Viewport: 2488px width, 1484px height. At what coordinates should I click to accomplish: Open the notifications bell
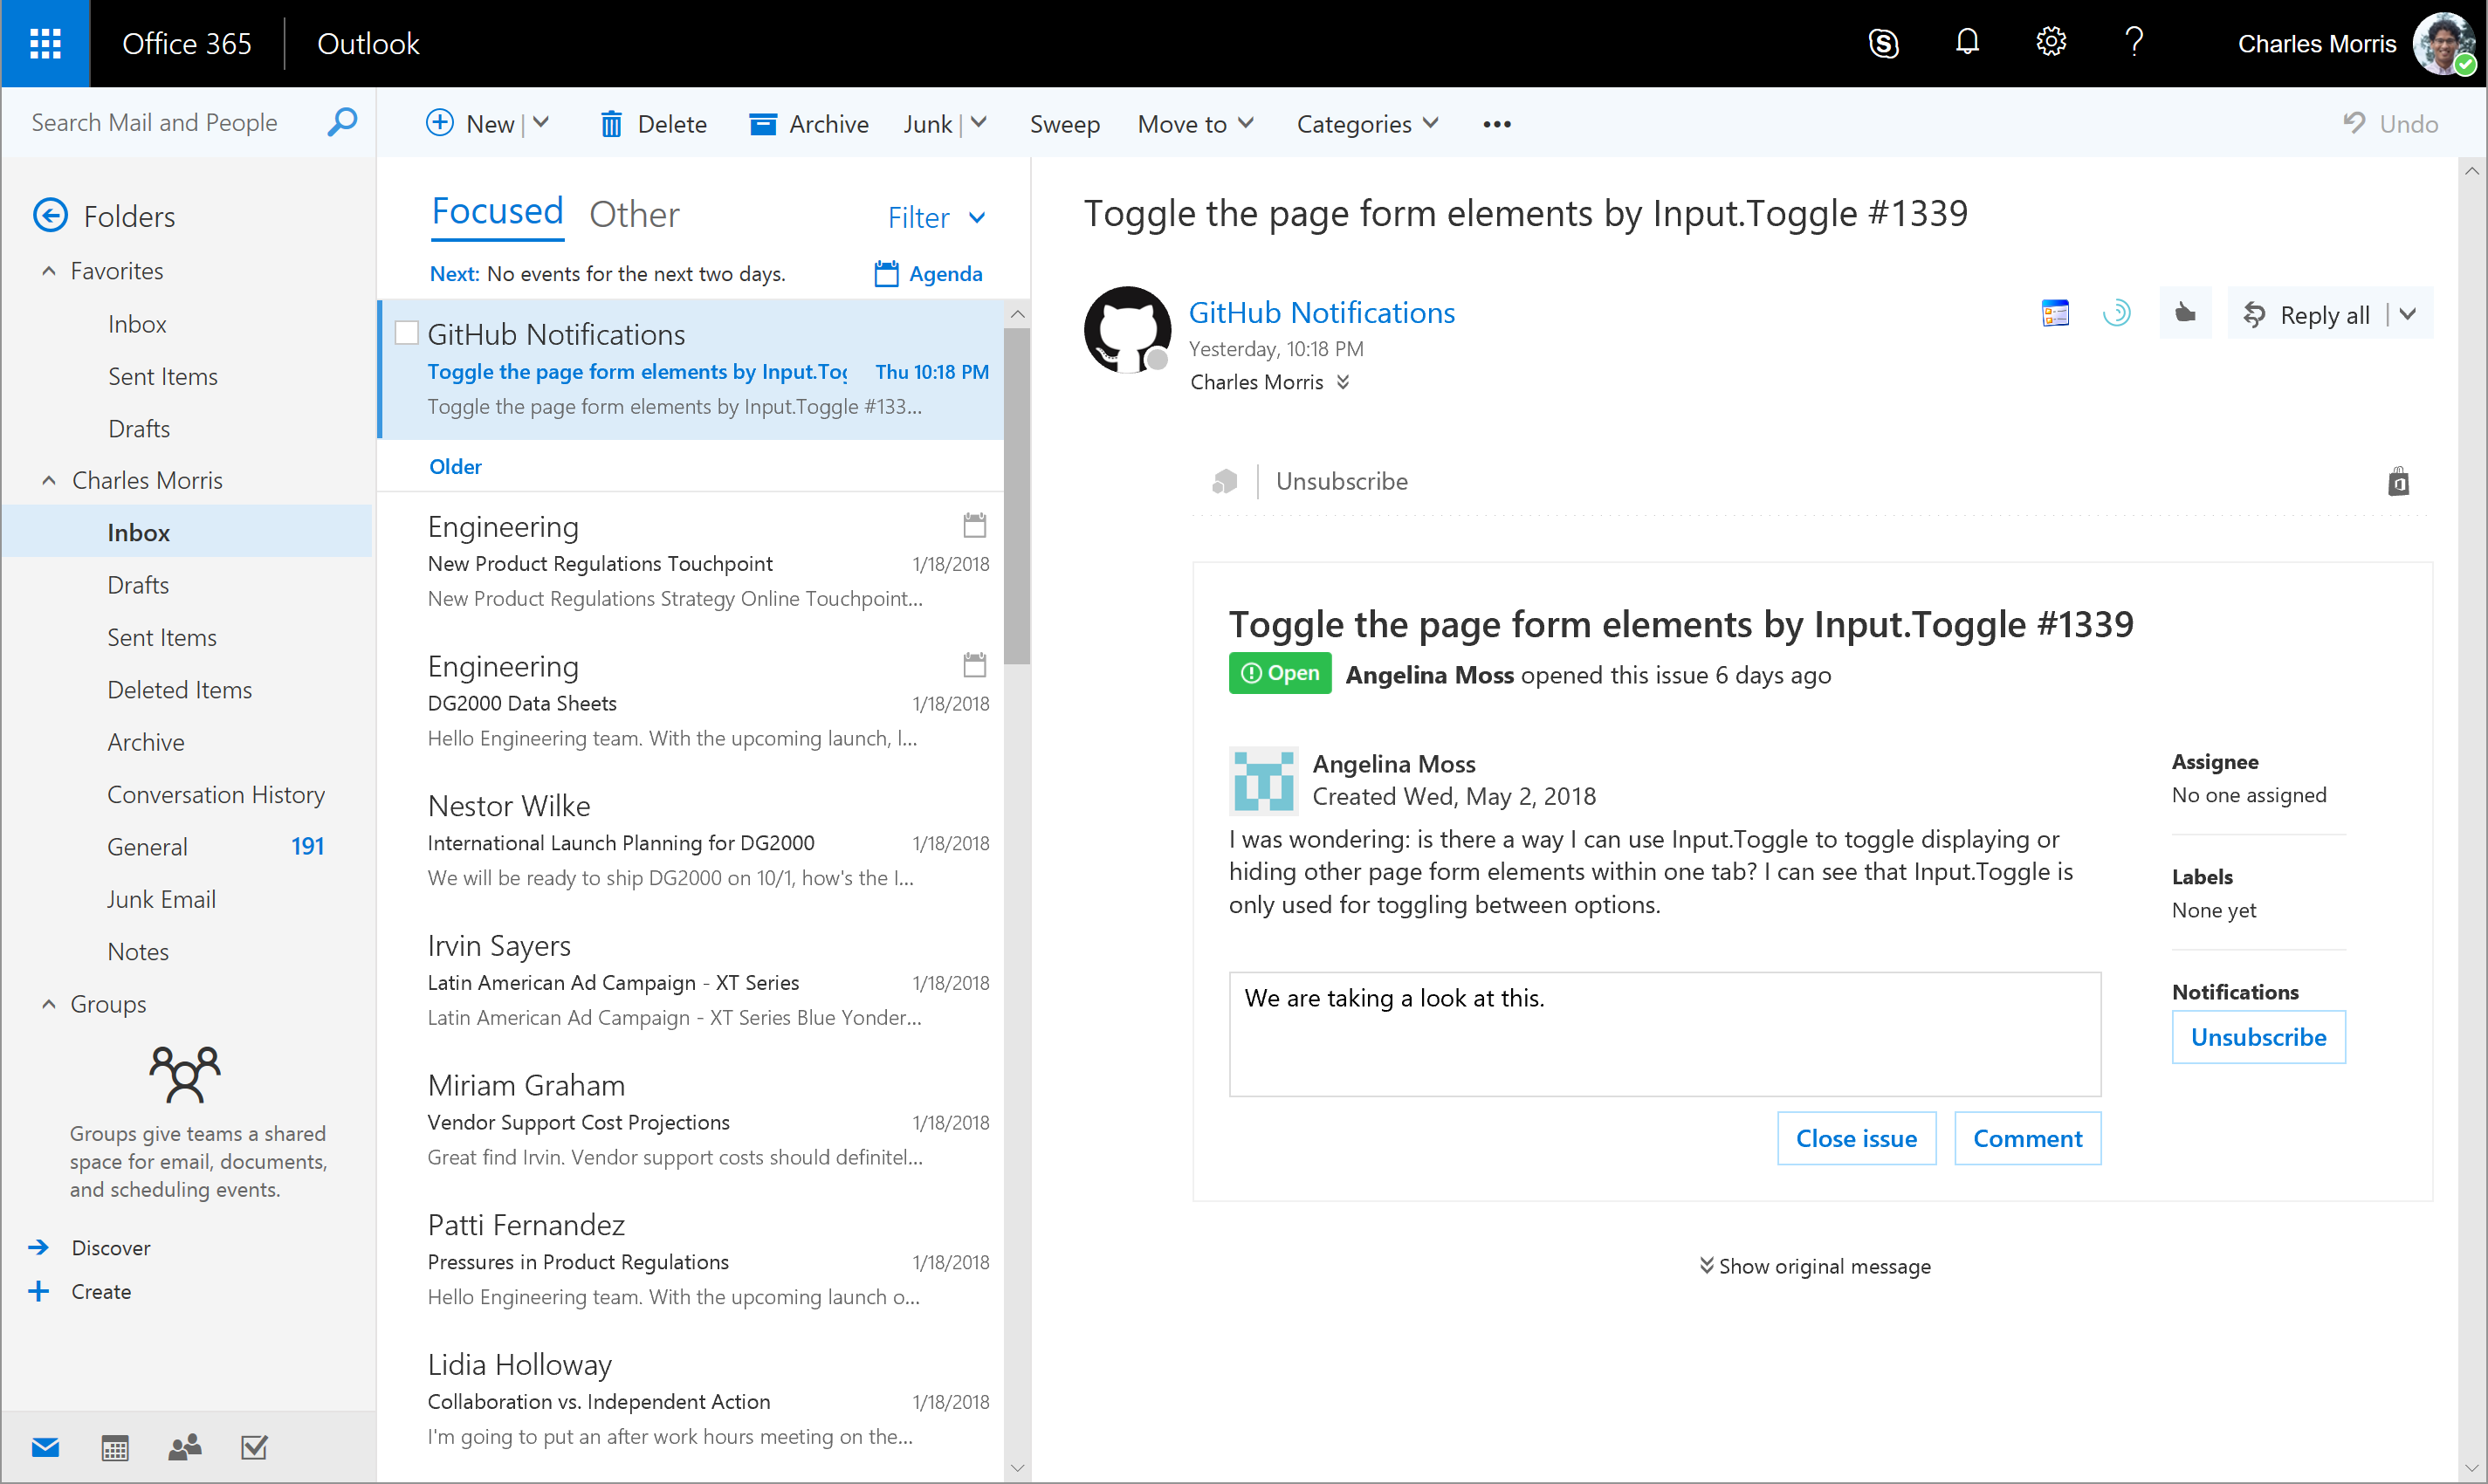click(x=1967, y=42)
